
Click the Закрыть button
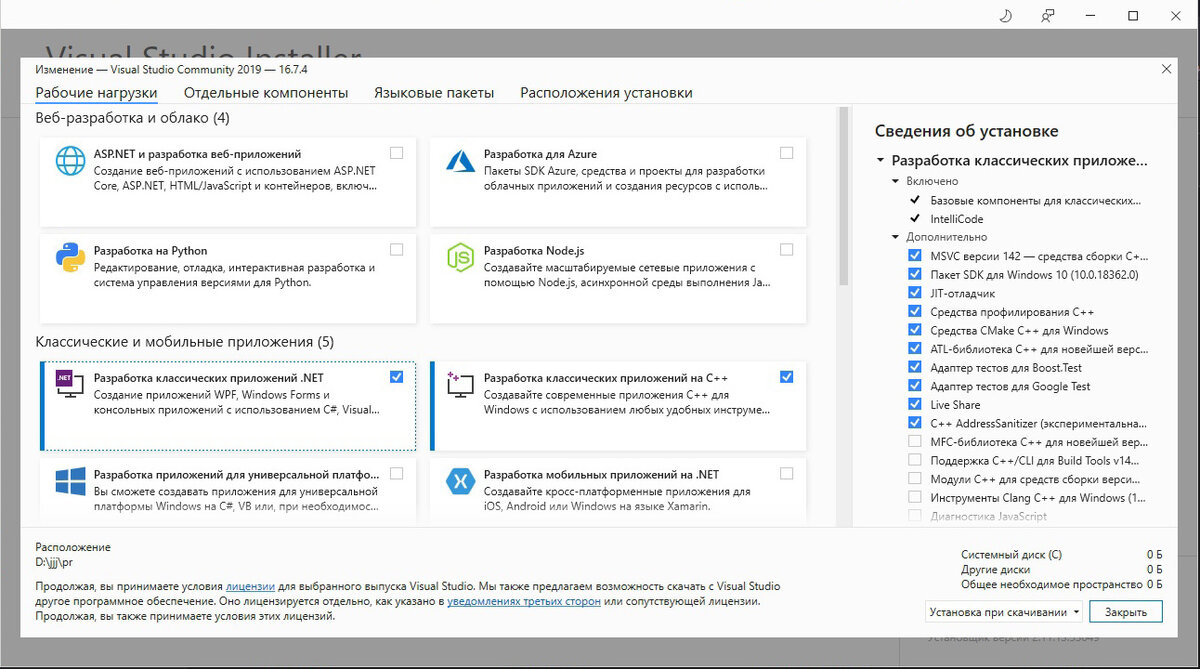[1126, 612]
